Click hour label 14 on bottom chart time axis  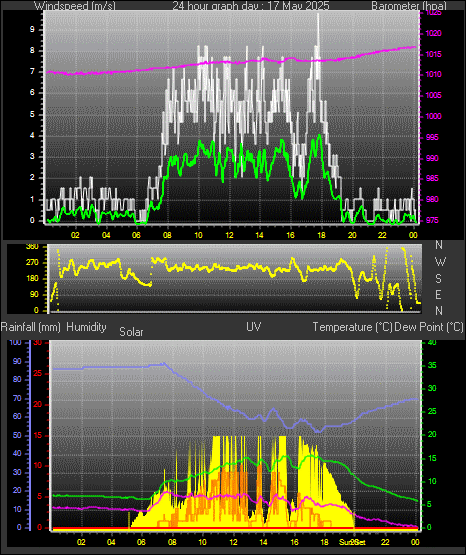point(264,542)
